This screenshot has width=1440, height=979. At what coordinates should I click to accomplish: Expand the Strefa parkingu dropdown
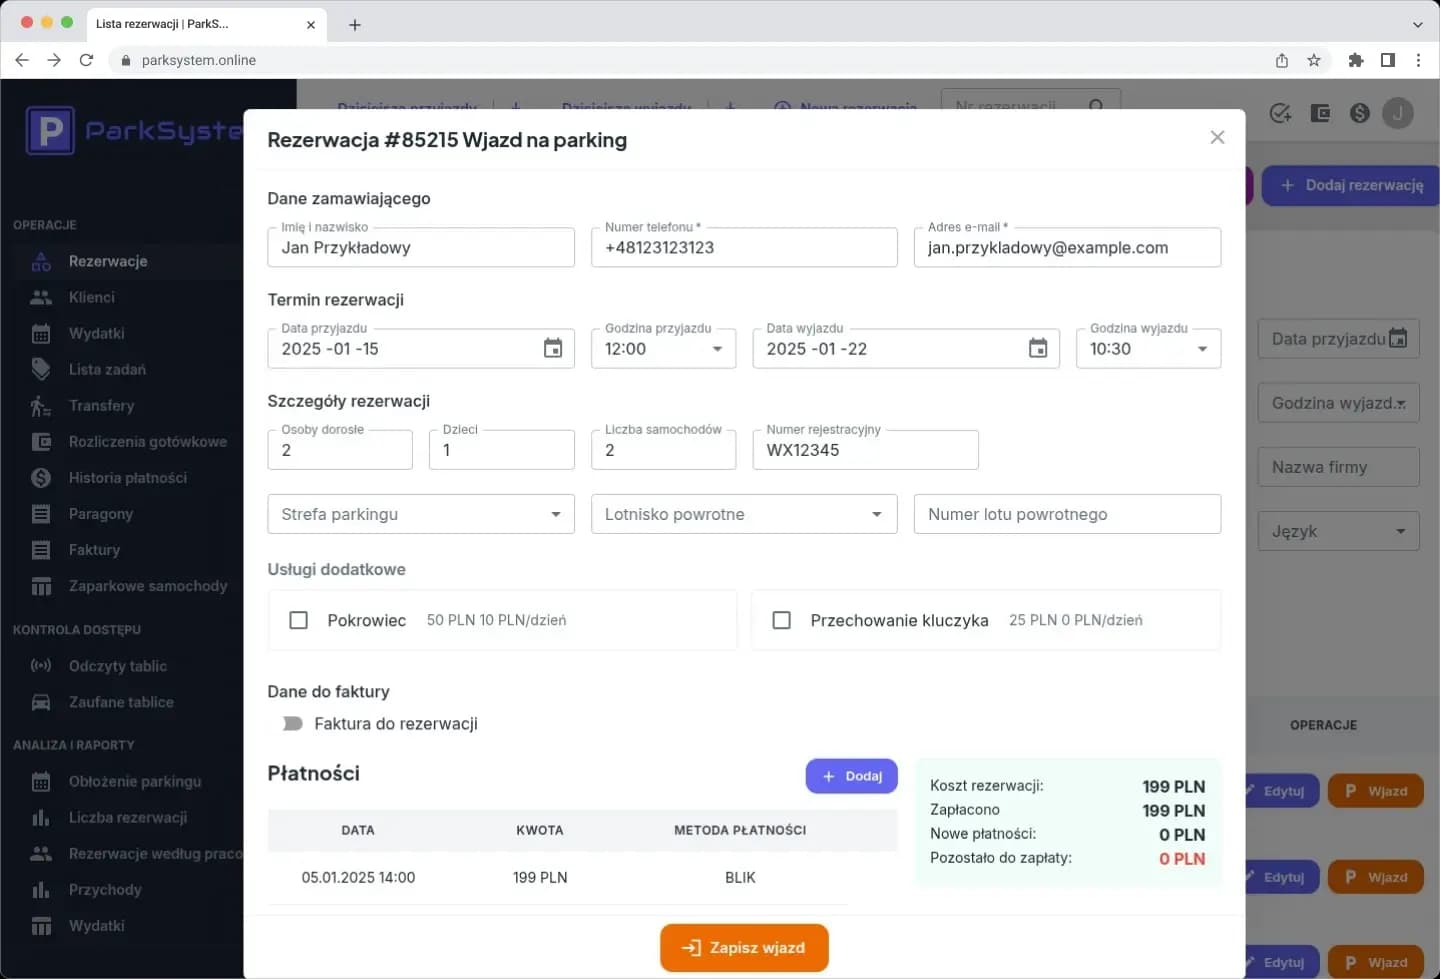[x=421, y=514]
